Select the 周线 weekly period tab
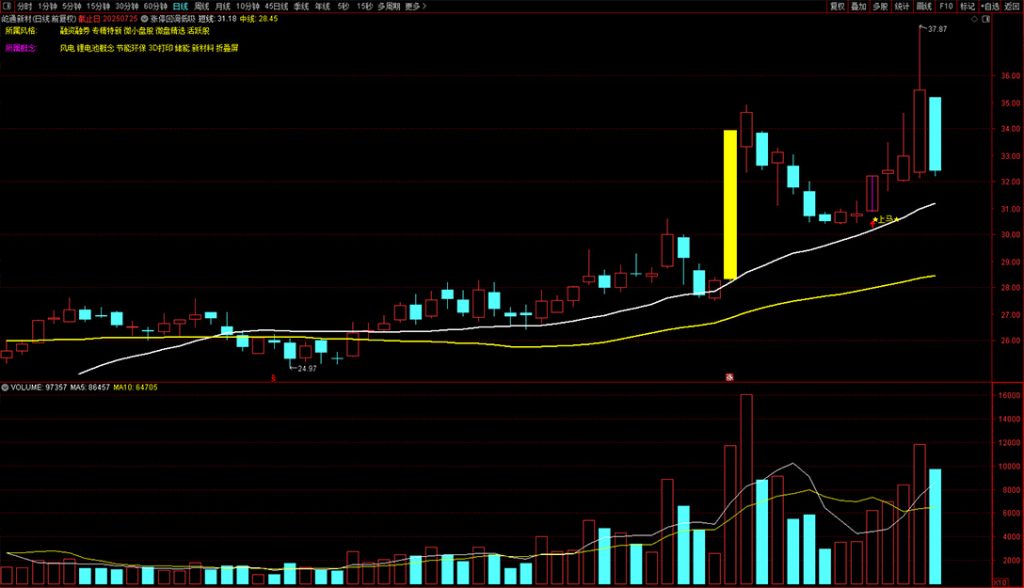1024x588 pixels. click(x=202, y=6)
